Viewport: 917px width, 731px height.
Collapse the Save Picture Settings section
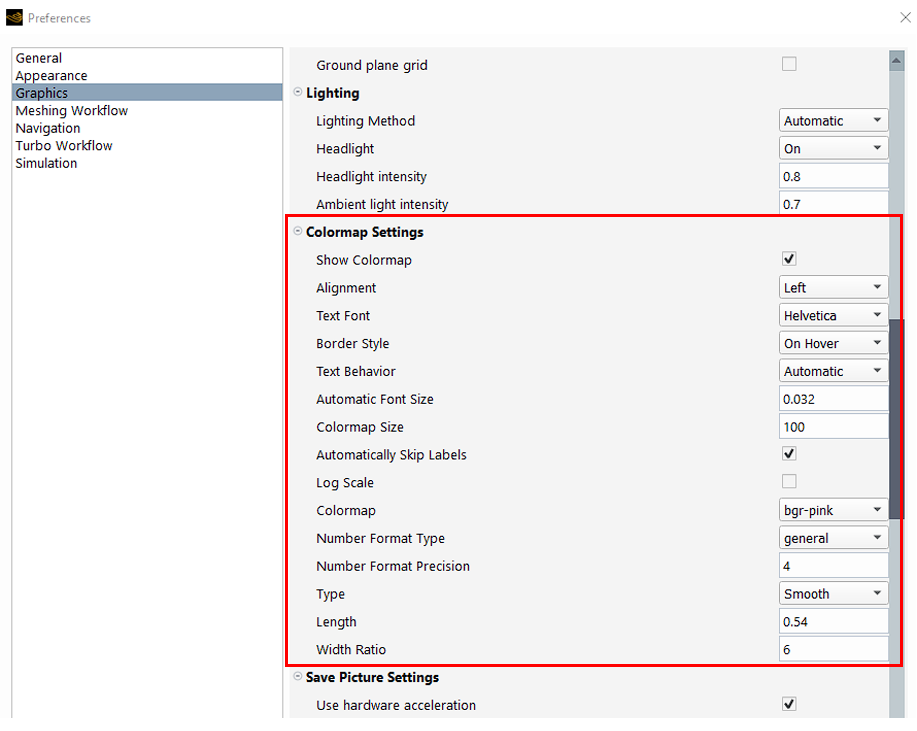tap(297, 677)
